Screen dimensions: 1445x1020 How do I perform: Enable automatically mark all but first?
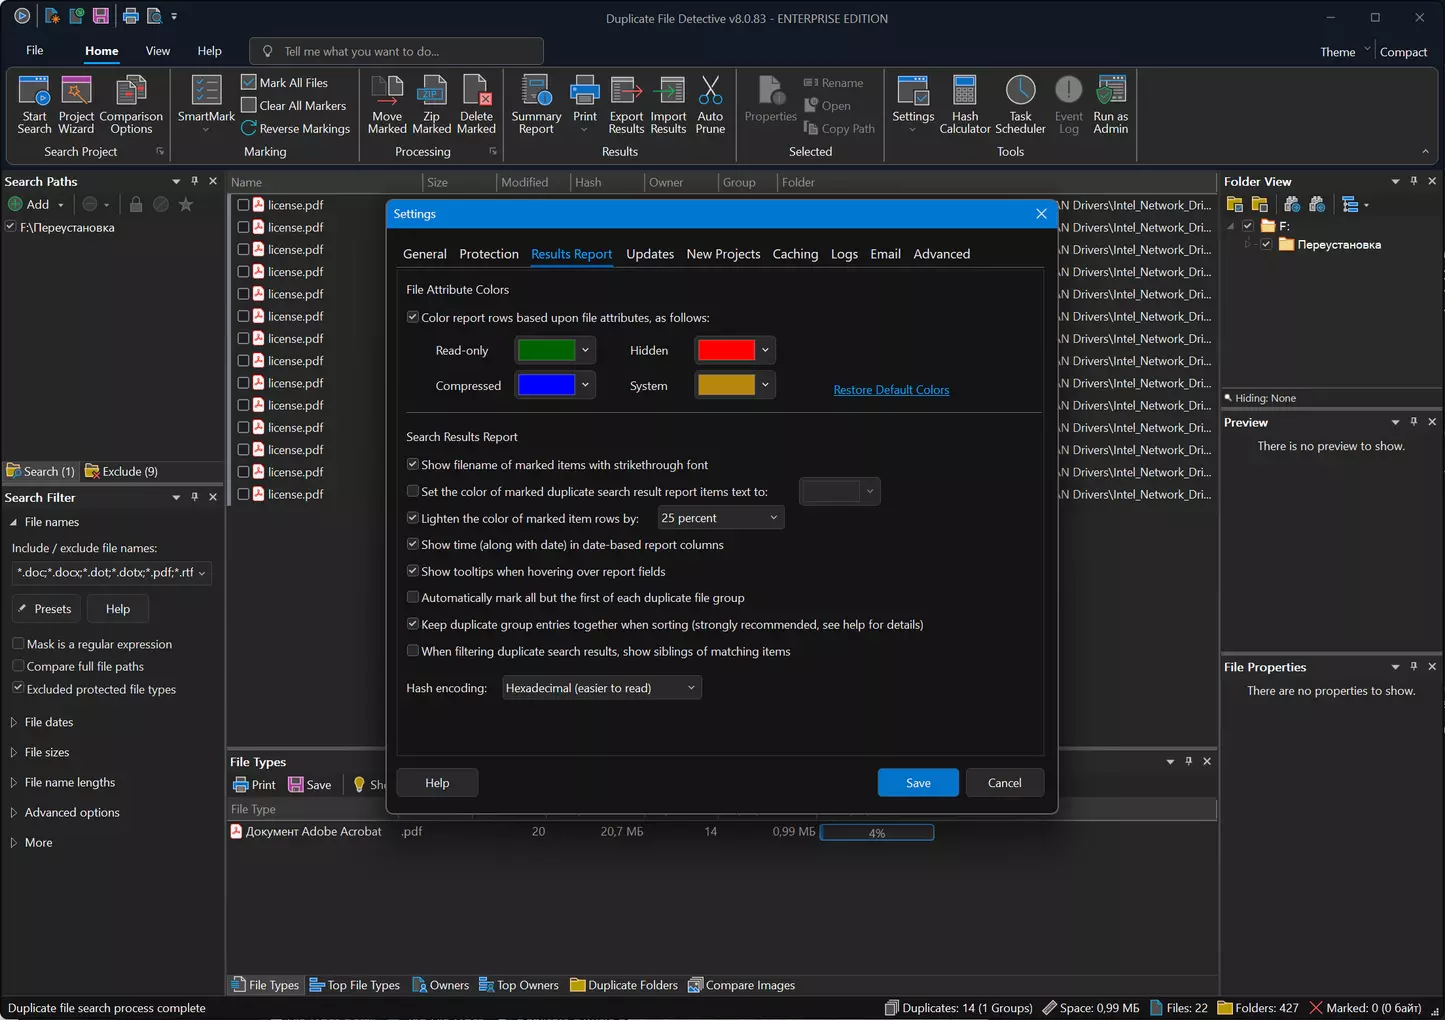(x=412, y=597)
